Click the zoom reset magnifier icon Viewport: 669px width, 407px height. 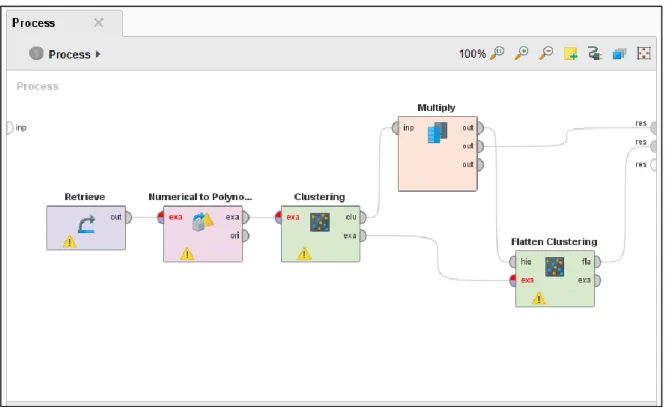pyautogui.click(x=497, y=53)
